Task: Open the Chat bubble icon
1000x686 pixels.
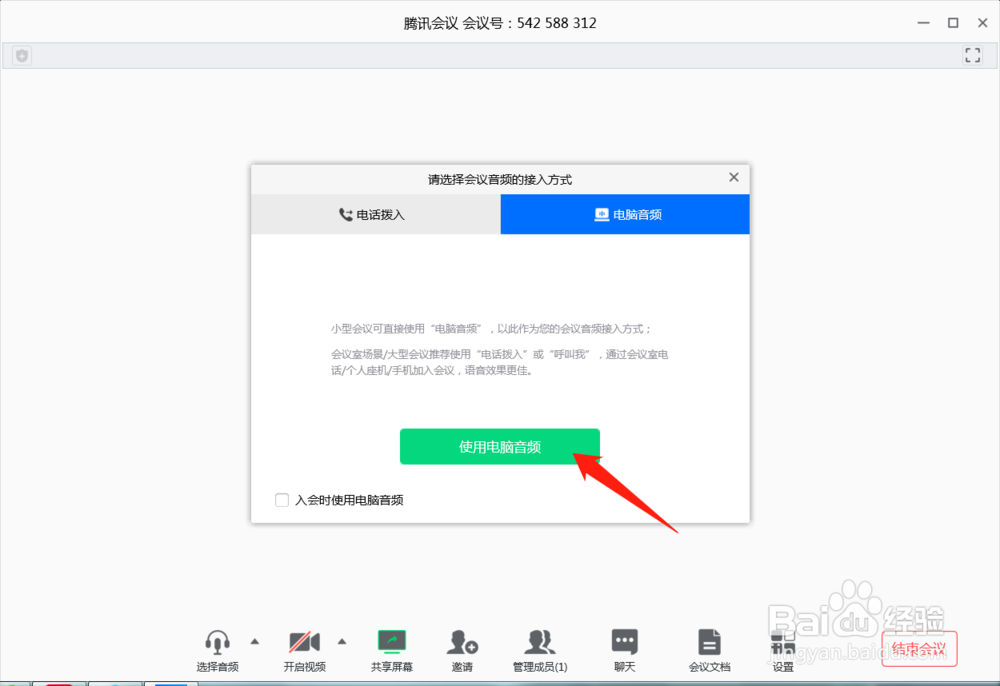Action: (x=624, y=642)
